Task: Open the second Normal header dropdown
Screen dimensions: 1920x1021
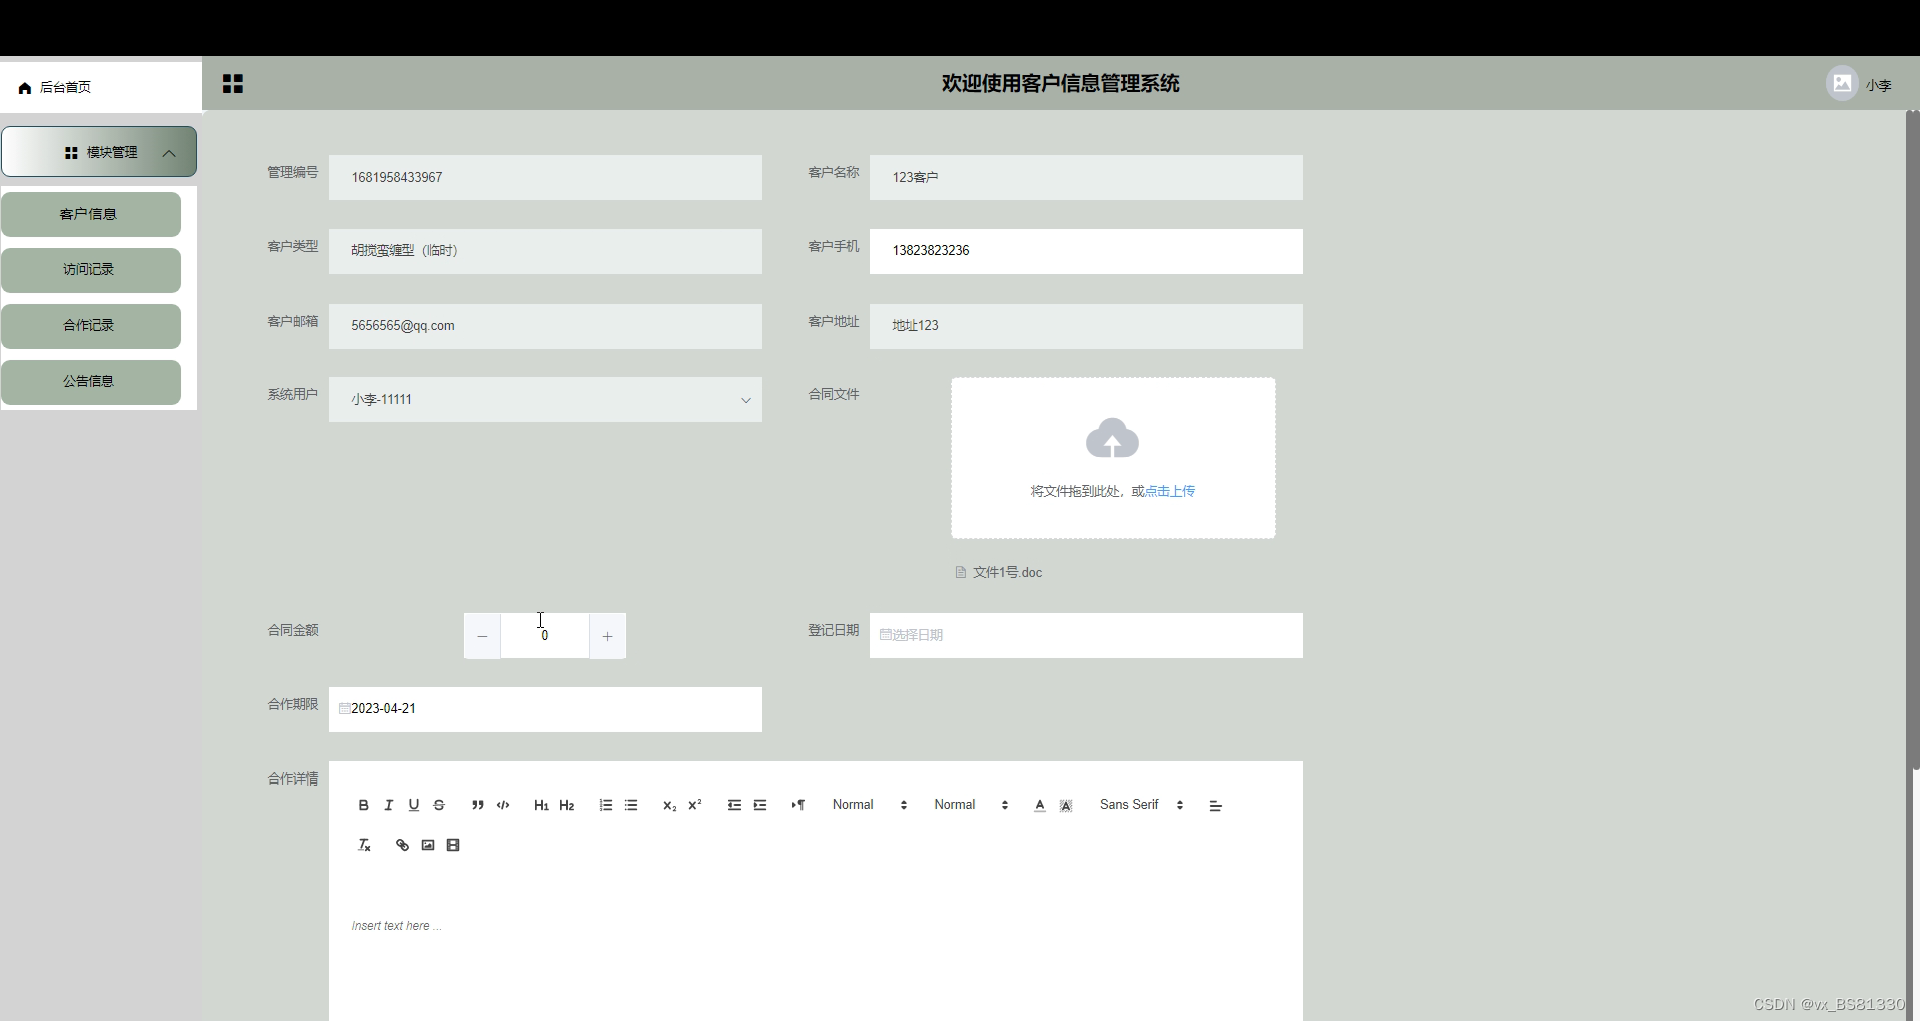Action: (x=971, y=805)
